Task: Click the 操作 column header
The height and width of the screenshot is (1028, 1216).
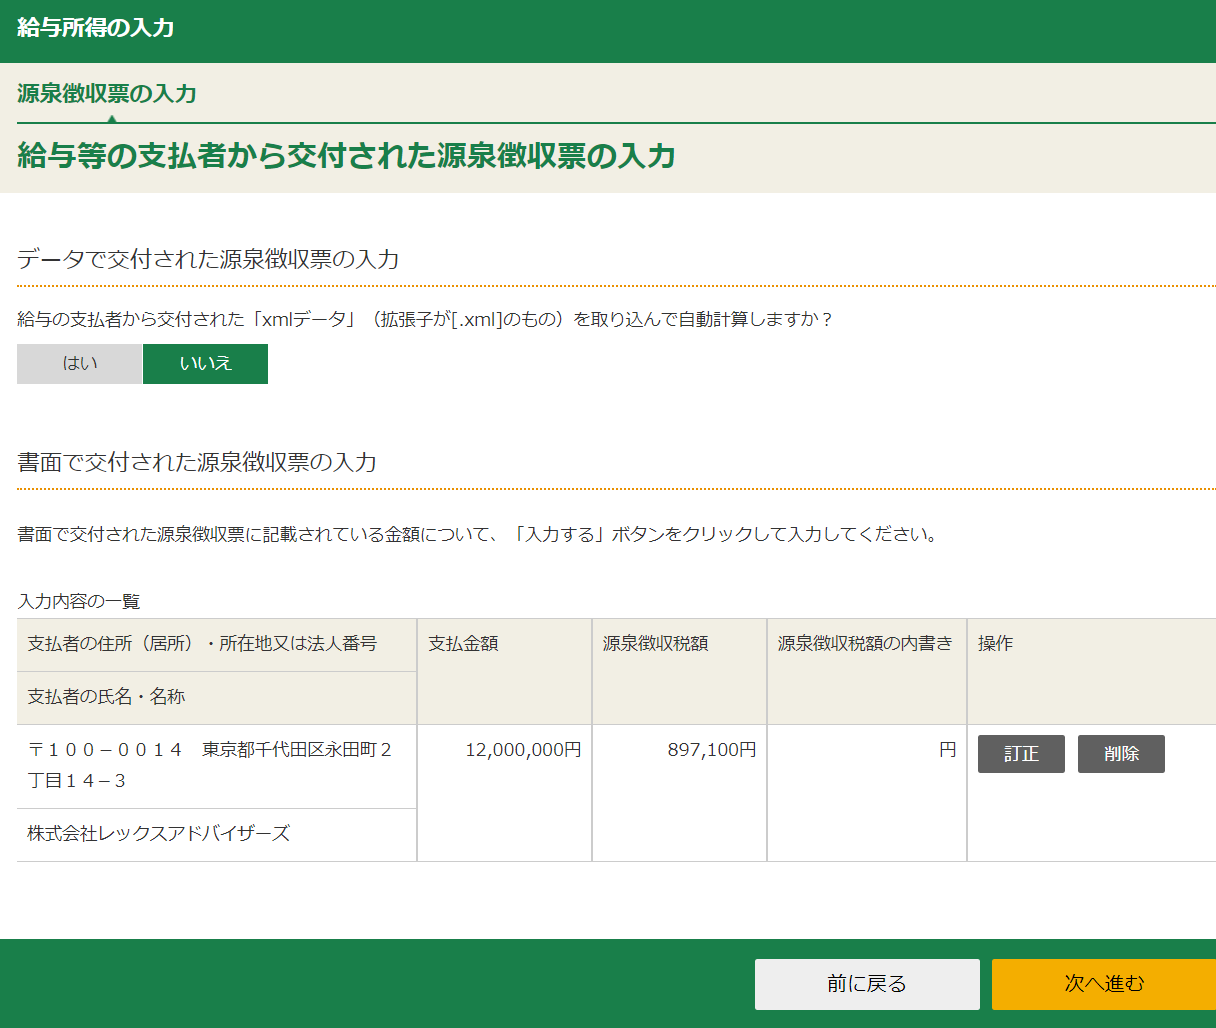Action: [x=995, y=644]
